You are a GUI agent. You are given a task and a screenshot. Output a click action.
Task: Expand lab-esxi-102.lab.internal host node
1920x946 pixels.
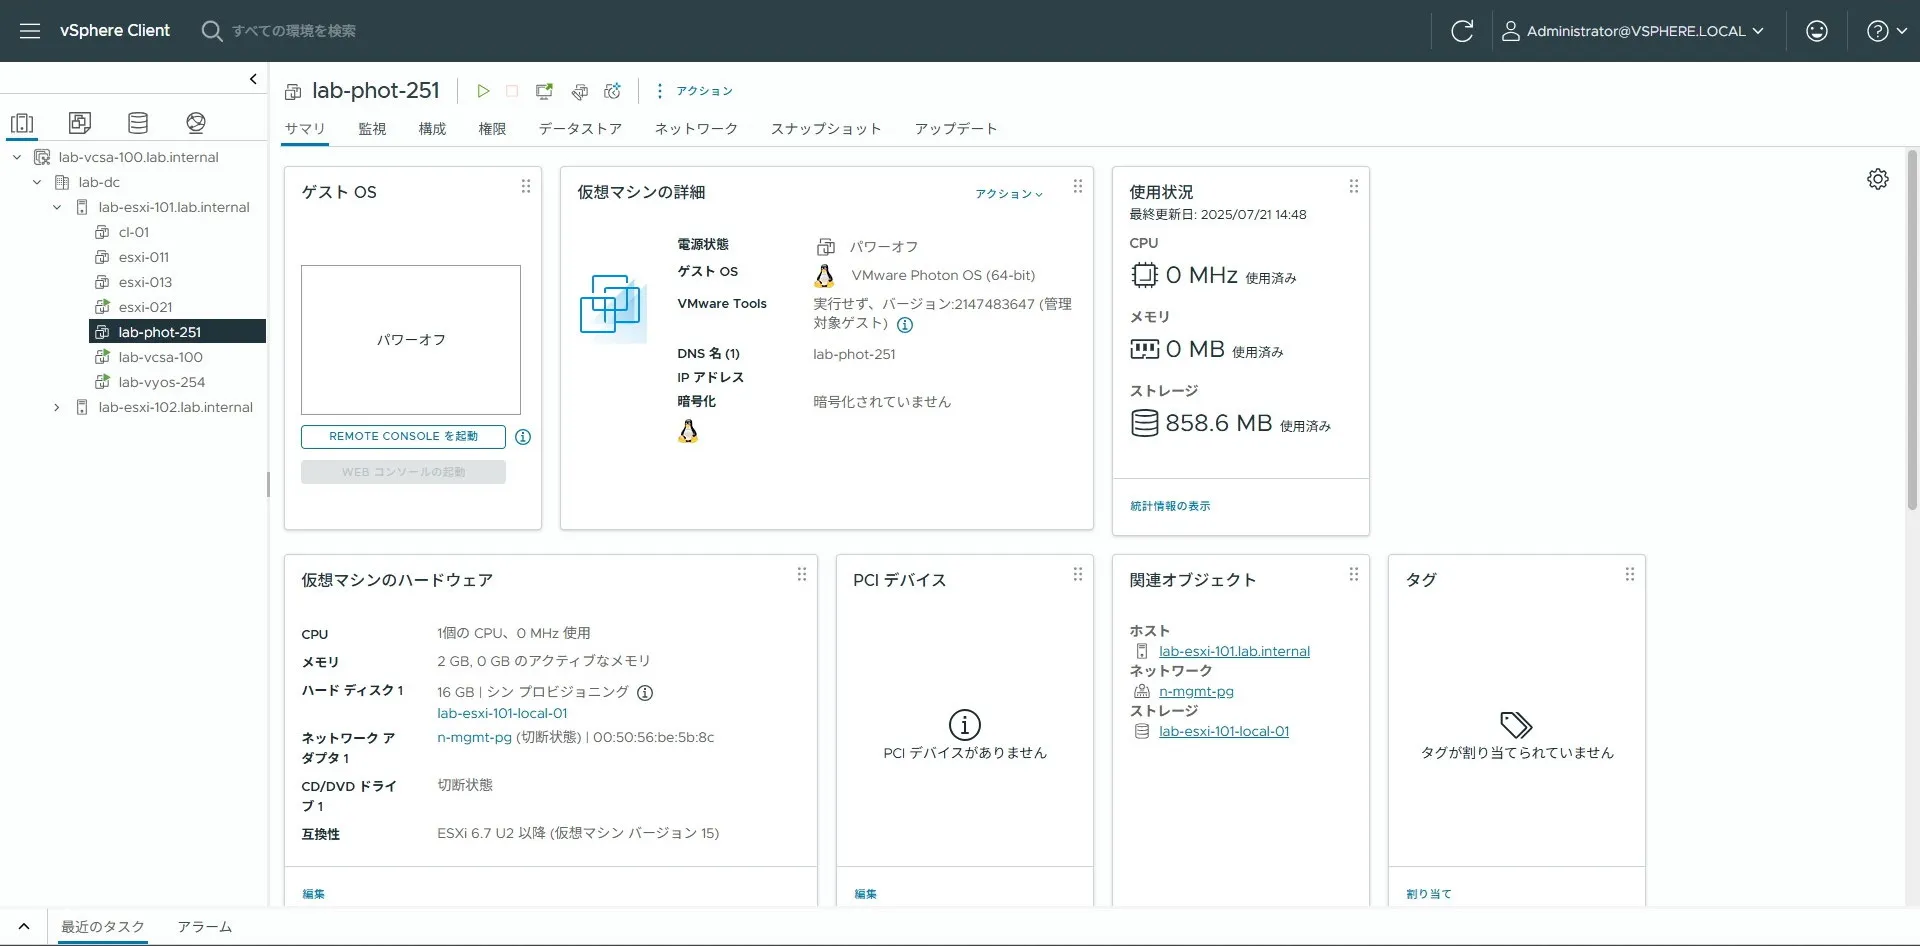(x=57, y=407)
